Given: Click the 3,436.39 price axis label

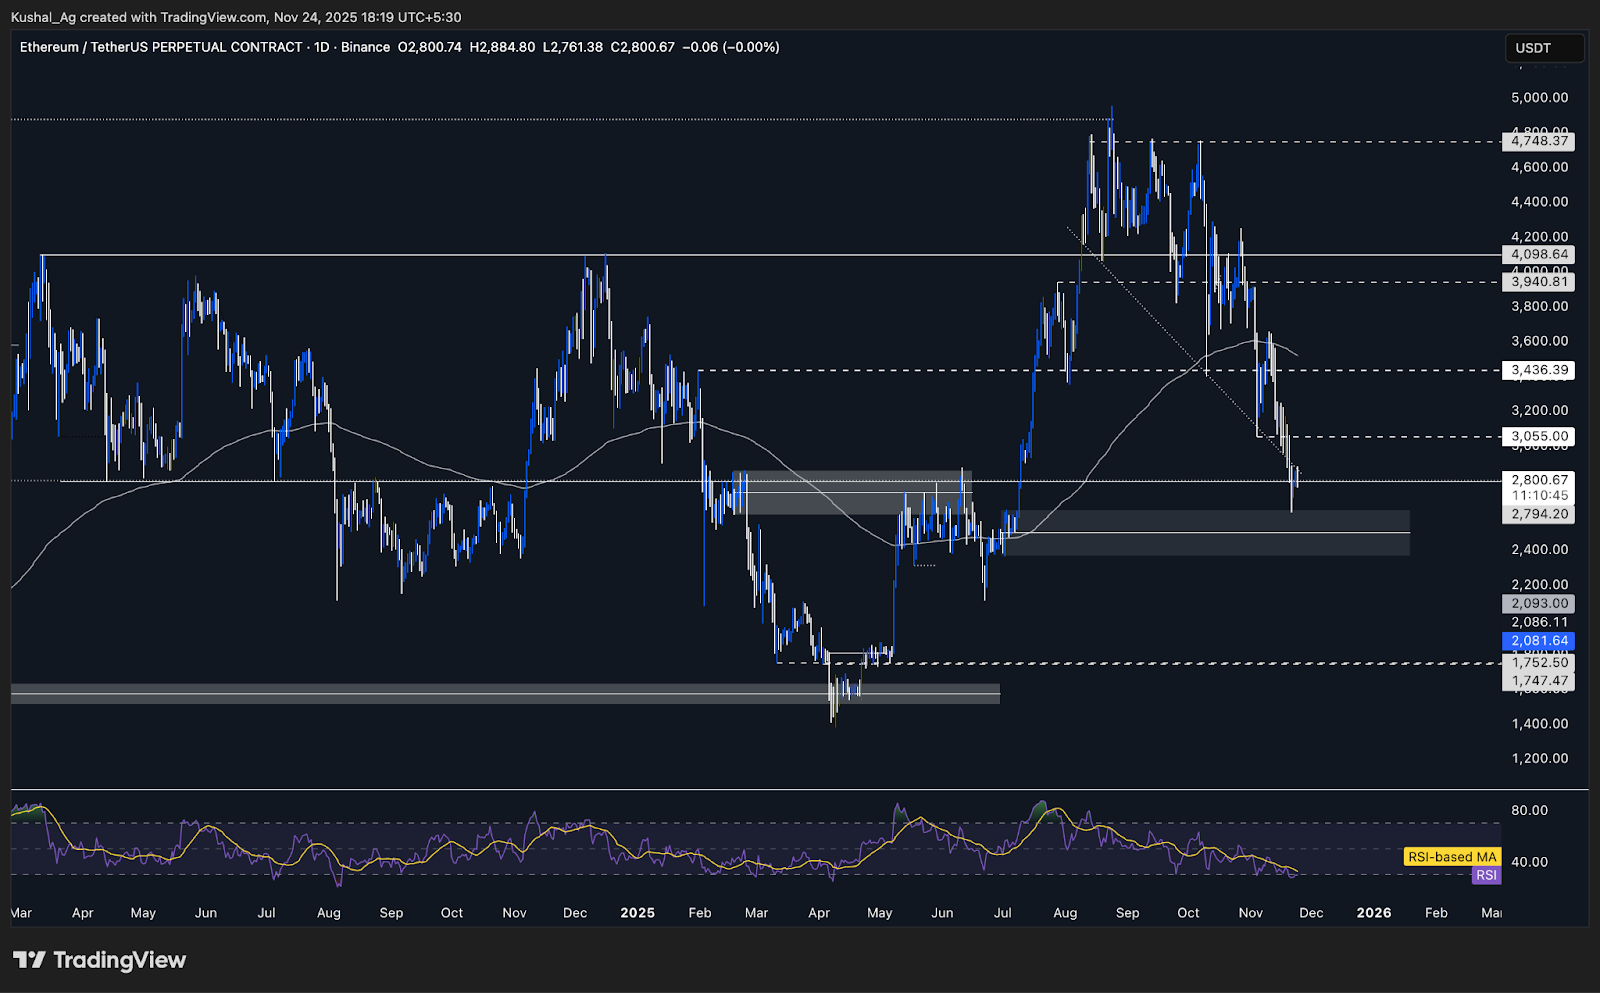Looking at the screenshot, I should click(x=1539, y=370).
